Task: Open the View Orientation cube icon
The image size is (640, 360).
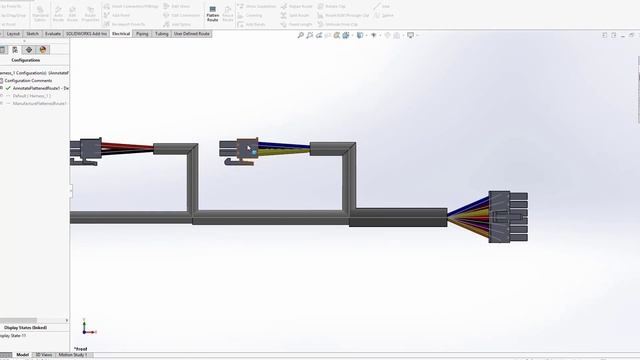Action: (x=346, y=36)
